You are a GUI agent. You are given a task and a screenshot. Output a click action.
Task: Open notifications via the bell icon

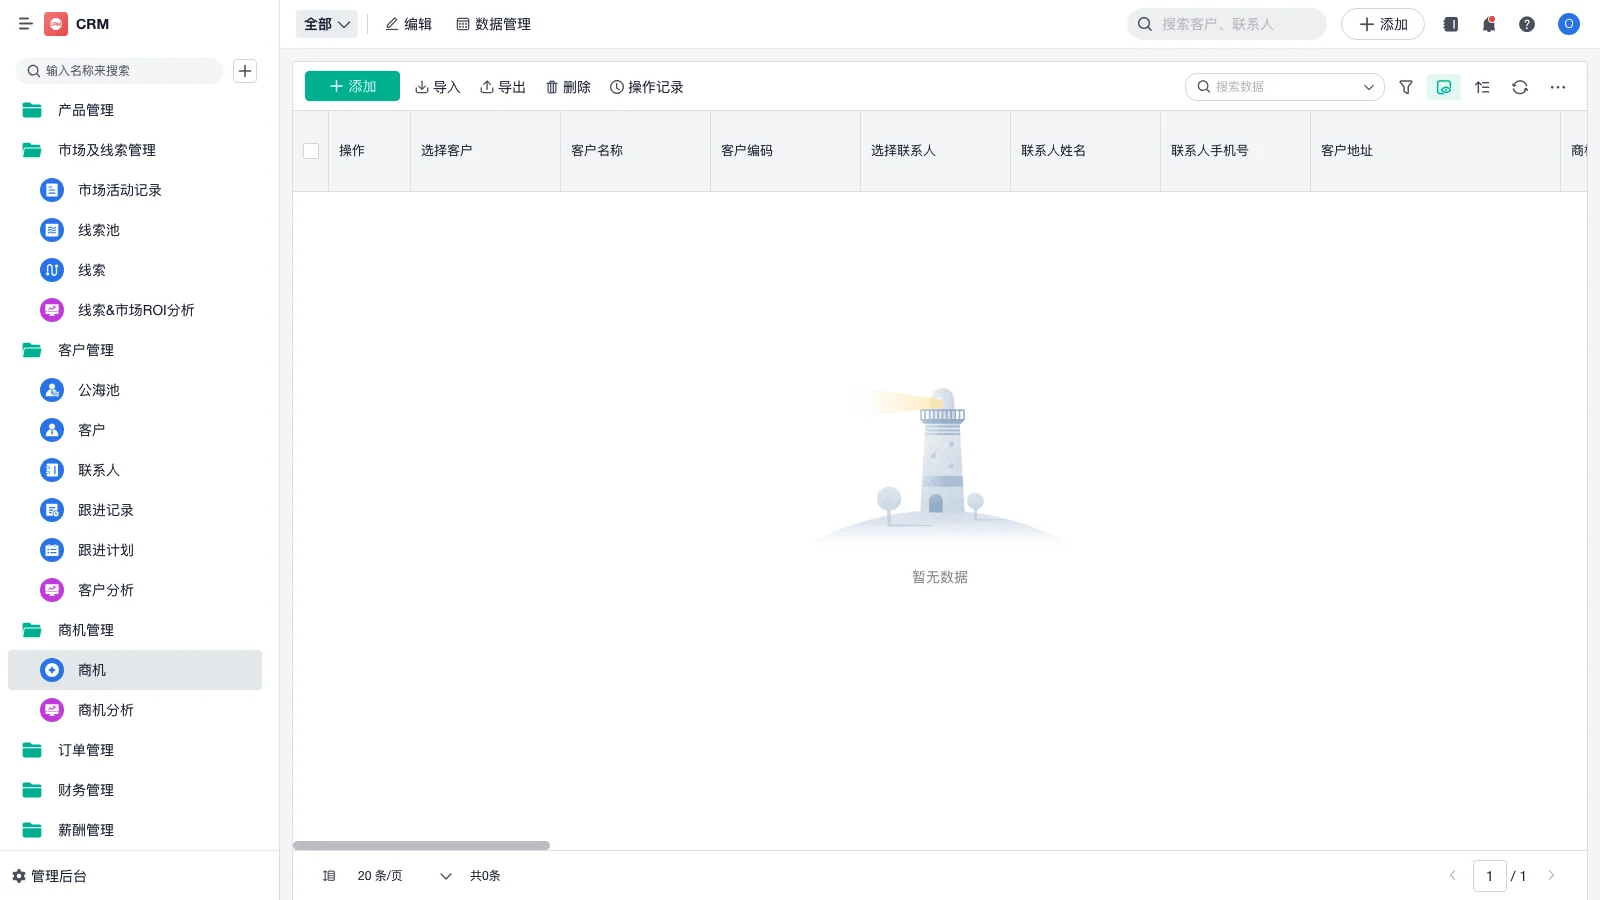pos(1488,24)
